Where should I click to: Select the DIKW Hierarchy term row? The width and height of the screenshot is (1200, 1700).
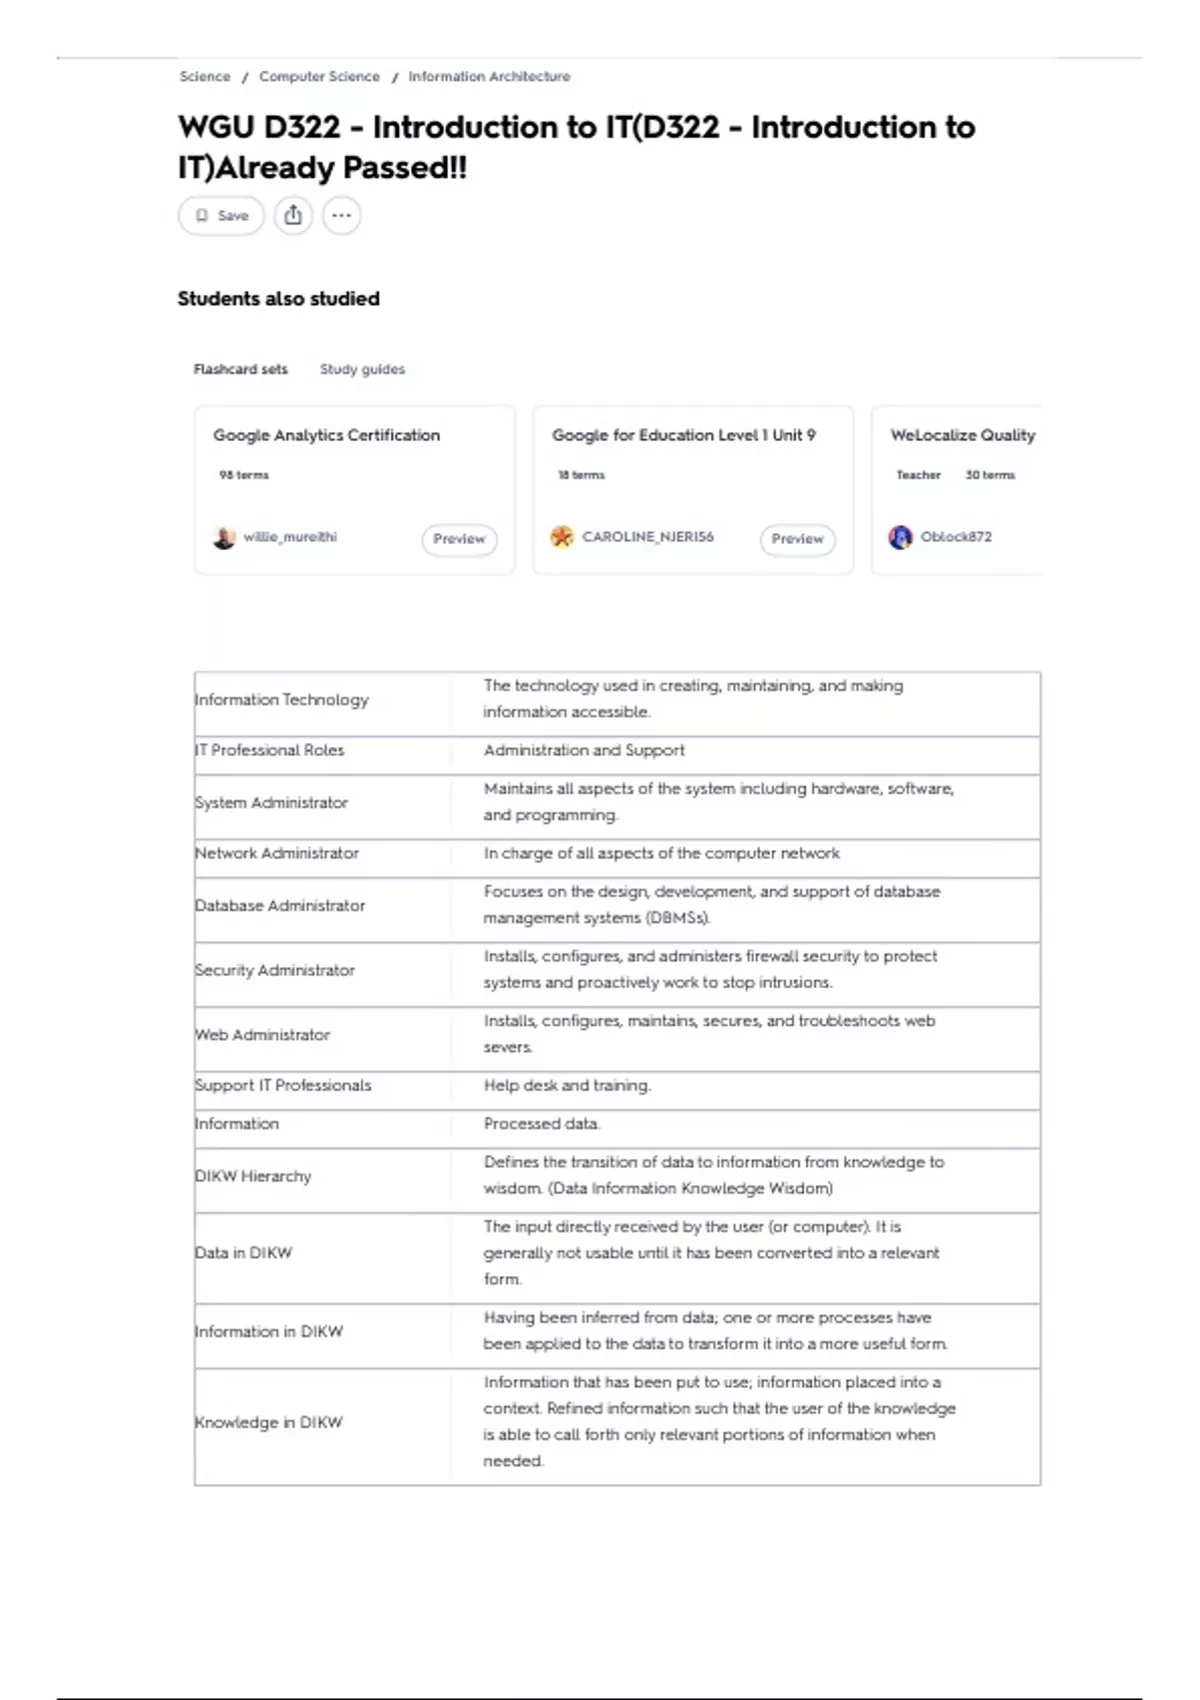pos(253,1176)
